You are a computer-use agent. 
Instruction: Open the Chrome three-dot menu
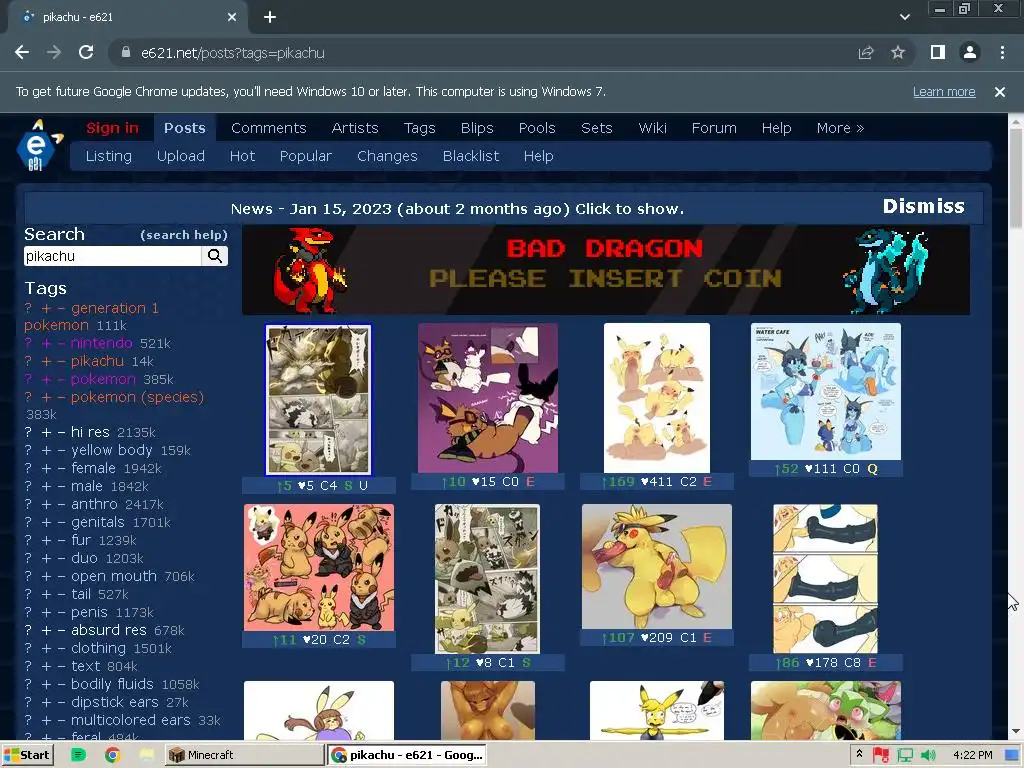click(x=1002, y=52)
